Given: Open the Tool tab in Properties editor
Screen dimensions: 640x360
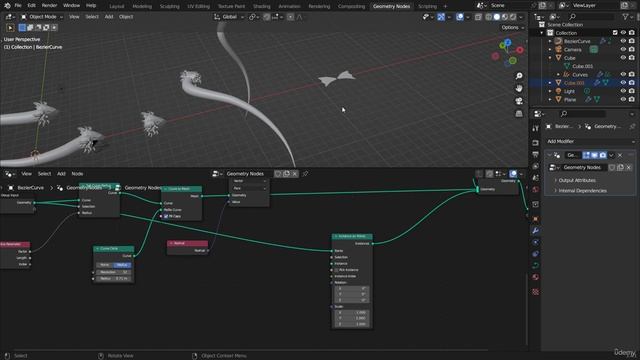Looking at the screenshot, I should pyautogui.click(x=536, y=129).
